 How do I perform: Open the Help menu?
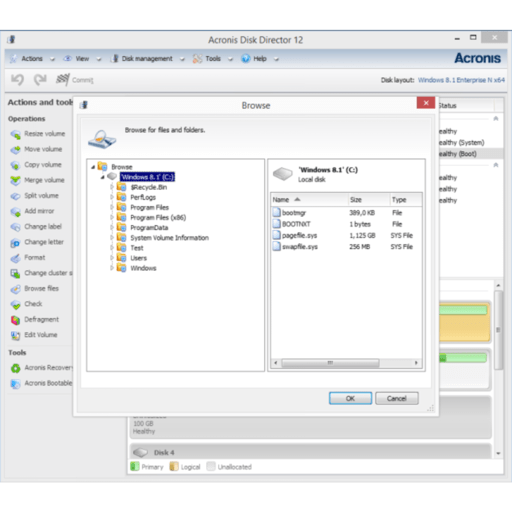point(260,59)
